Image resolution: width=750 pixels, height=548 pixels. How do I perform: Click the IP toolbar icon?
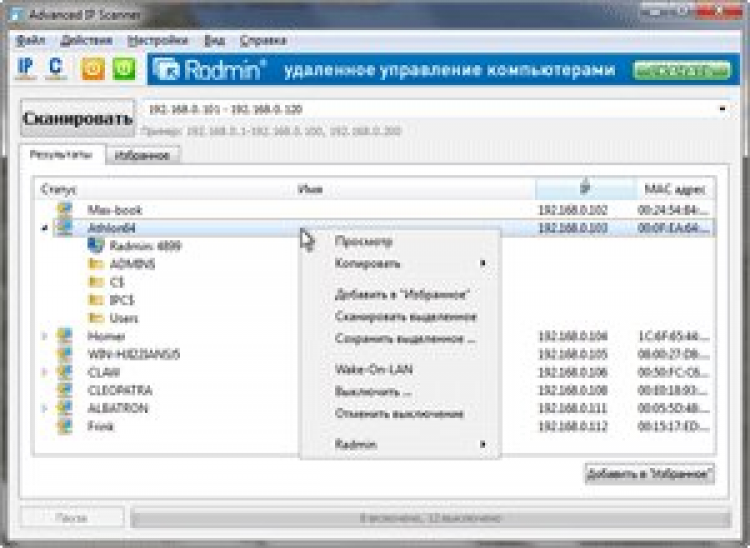pos(25,68)
